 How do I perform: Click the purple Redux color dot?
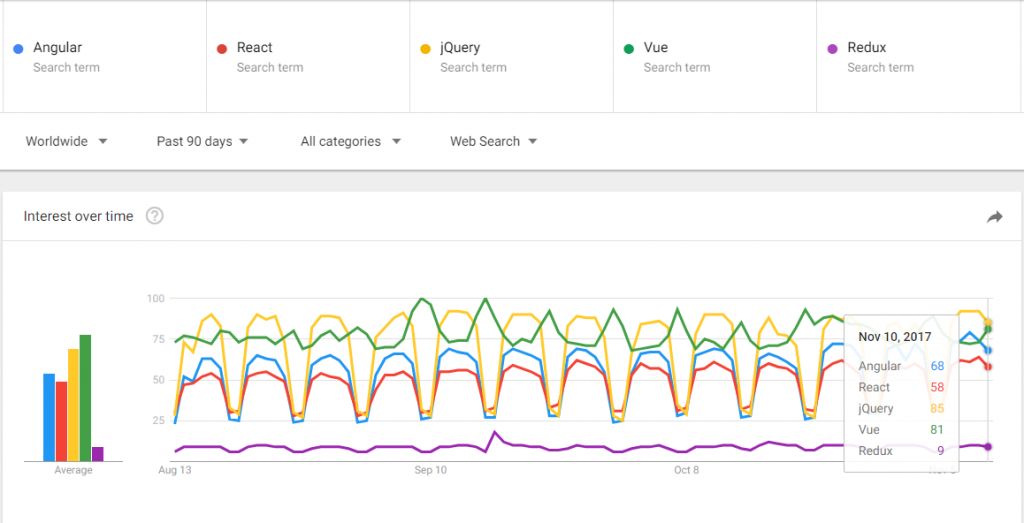[x=832, y=49]
